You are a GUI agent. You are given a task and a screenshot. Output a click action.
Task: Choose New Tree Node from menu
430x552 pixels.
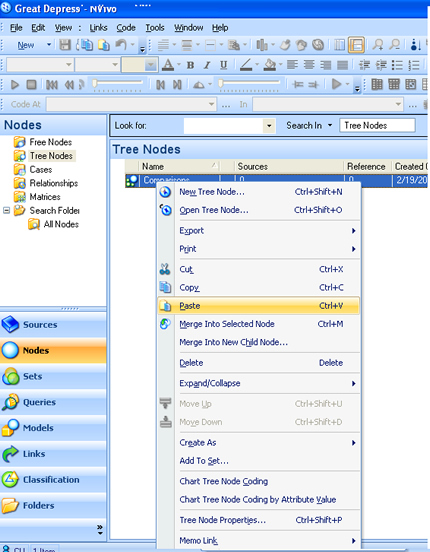[258, 192]
